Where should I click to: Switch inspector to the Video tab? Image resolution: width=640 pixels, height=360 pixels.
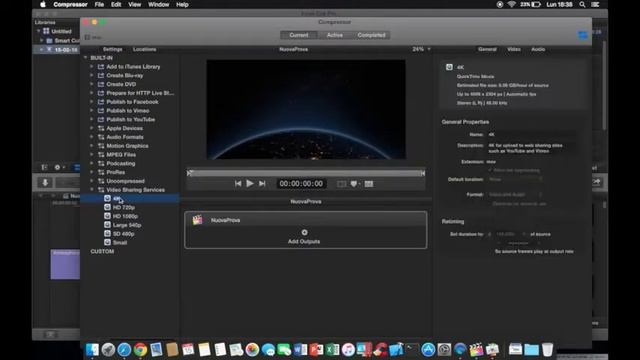(x=513, y=49)
